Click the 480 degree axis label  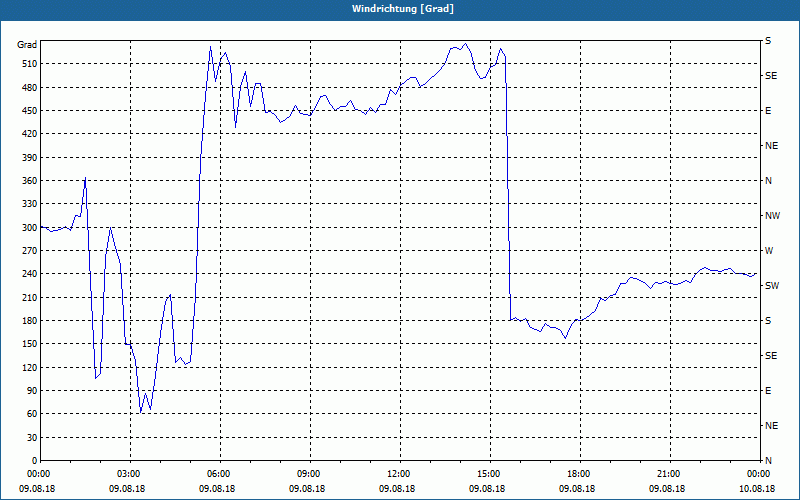[x=30, y=88]
